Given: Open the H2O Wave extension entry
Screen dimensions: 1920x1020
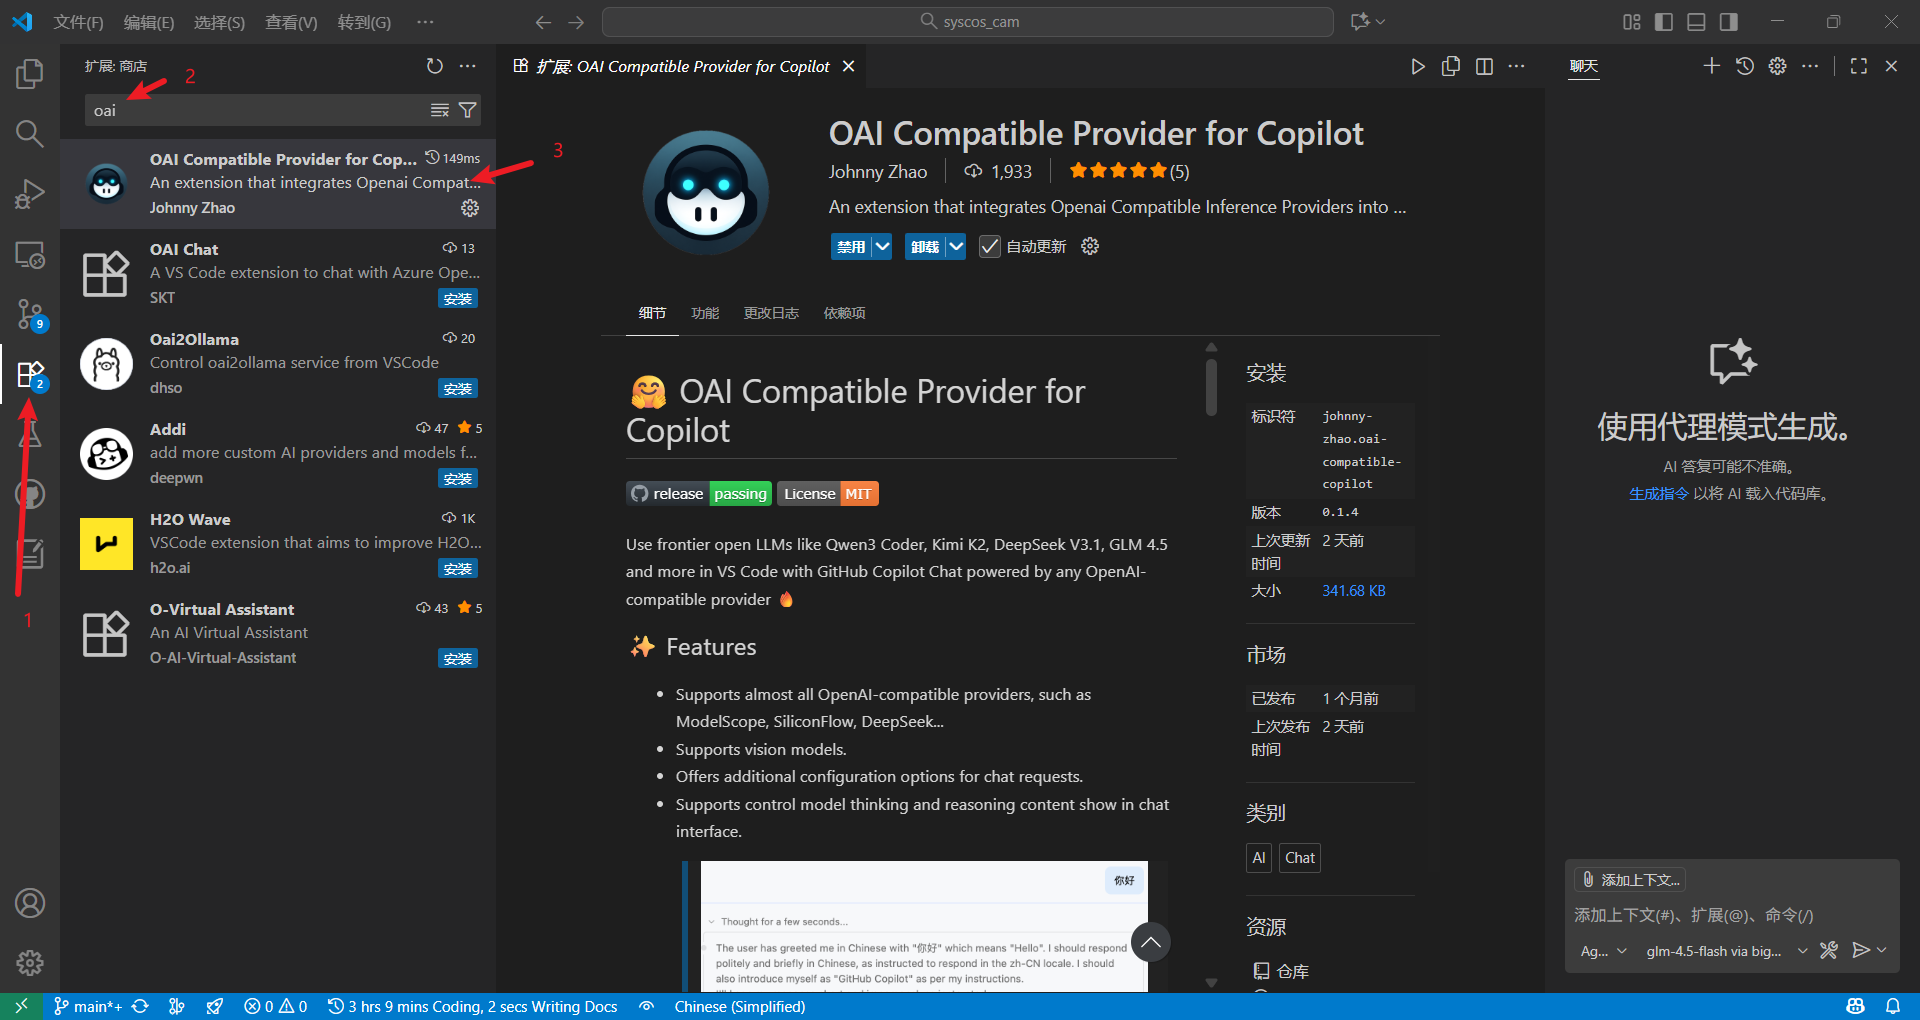Looking at the screenshot, I should pos(278,543).
